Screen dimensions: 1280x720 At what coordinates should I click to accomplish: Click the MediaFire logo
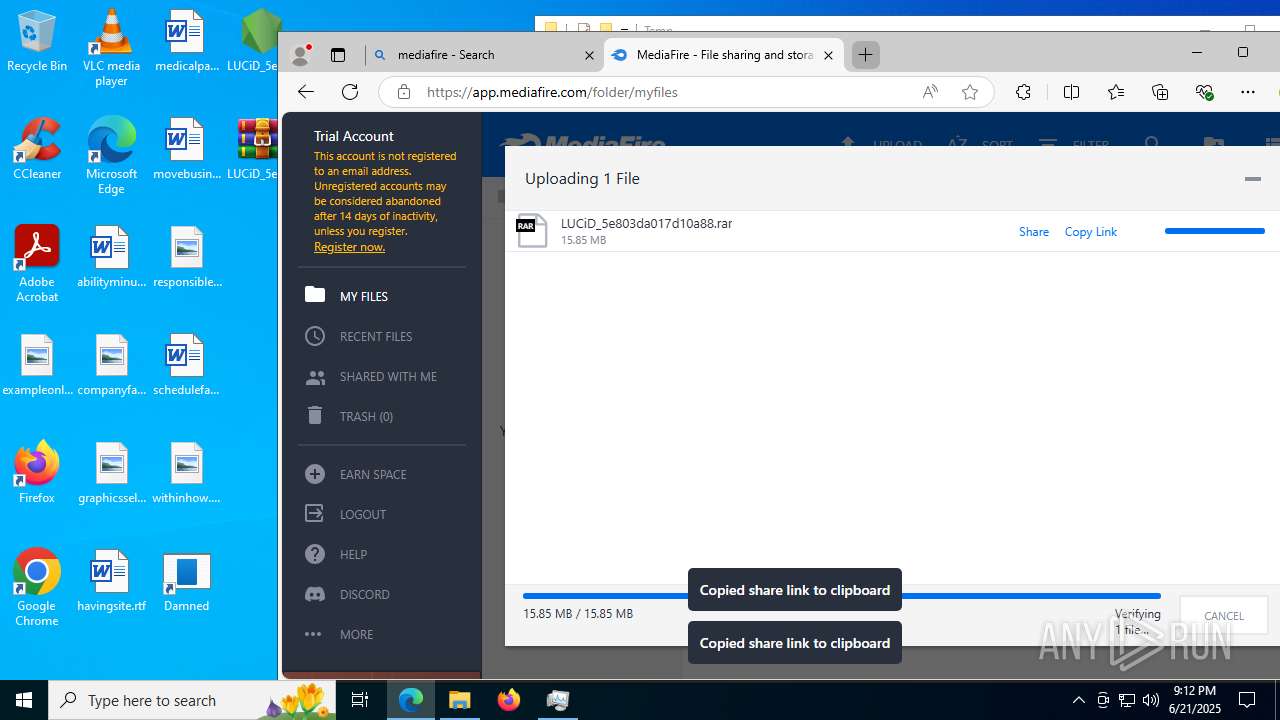click(x=583, y=144)
